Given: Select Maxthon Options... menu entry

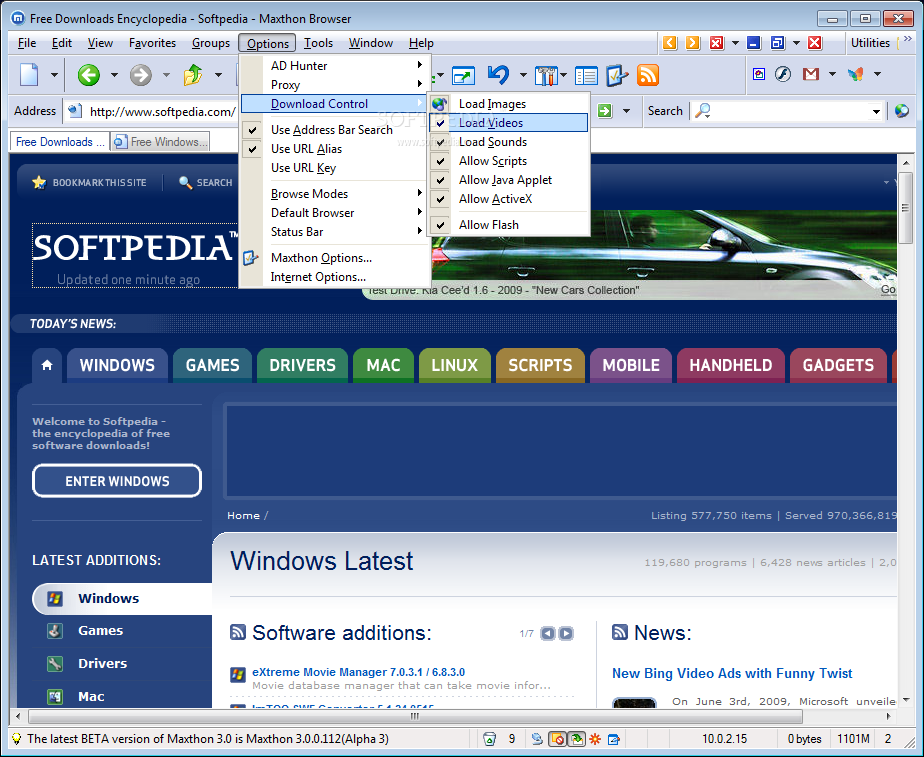Looking at the screenshot, I should 335,257.
